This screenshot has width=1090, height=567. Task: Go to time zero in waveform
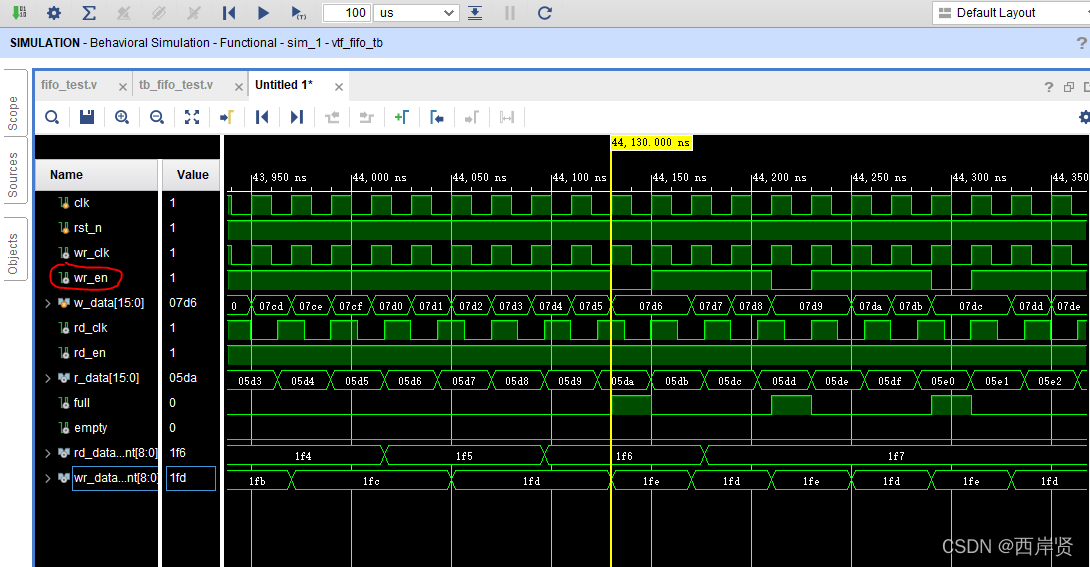[262, 117]
